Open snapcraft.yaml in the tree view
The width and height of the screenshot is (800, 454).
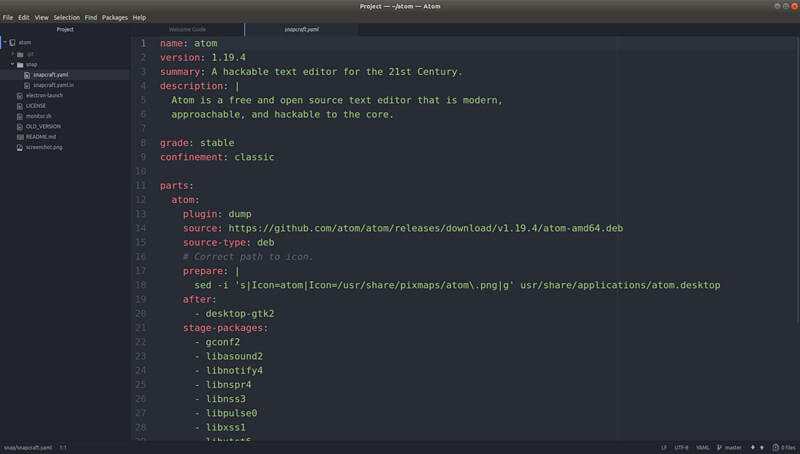[x=51, y=75]
